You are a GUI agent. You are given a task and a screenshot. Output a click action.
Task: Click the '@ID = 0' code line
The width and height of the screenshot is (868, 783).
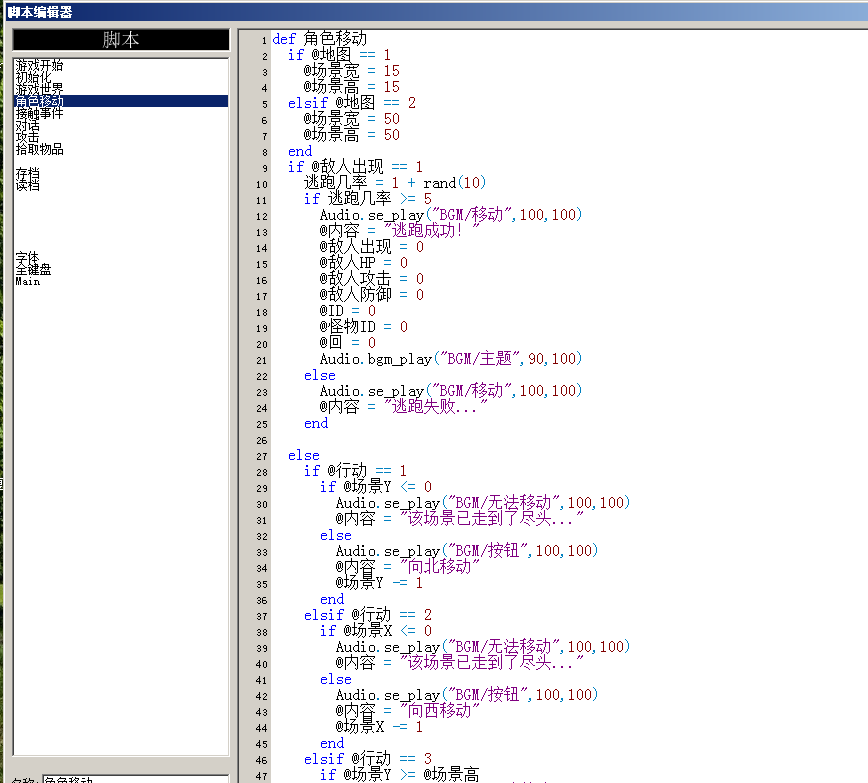click(348, 311)
